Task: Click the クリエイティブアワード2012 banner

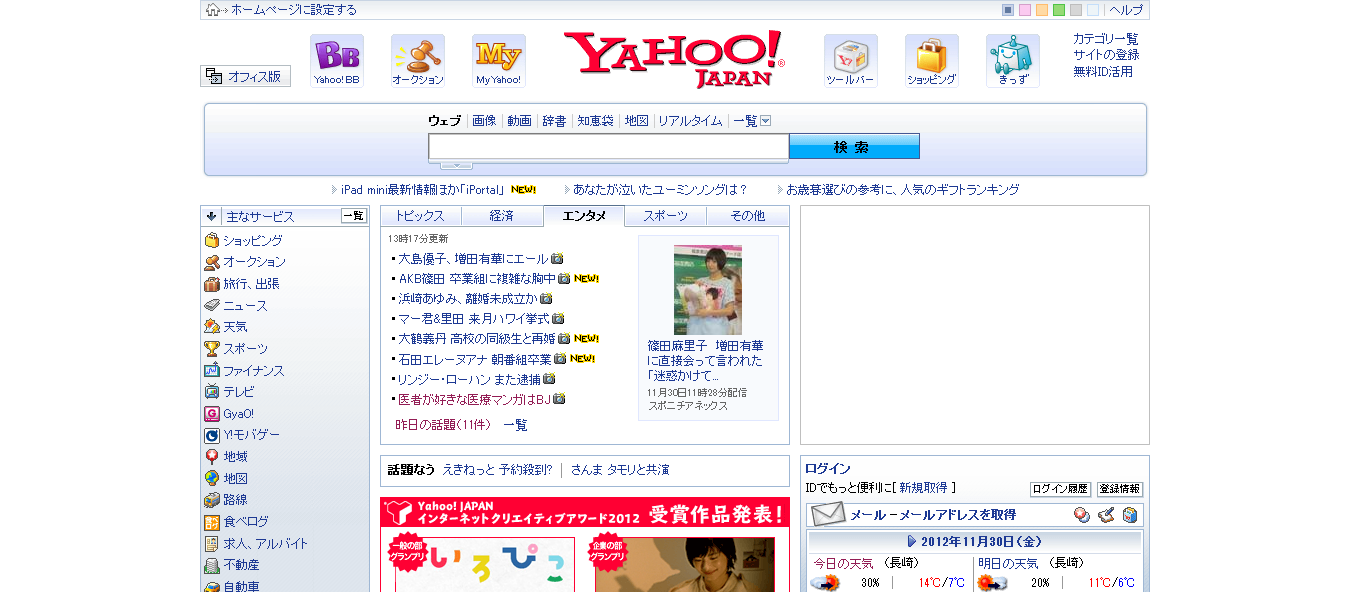Action: pyautogui.click(x=585, y=514)
